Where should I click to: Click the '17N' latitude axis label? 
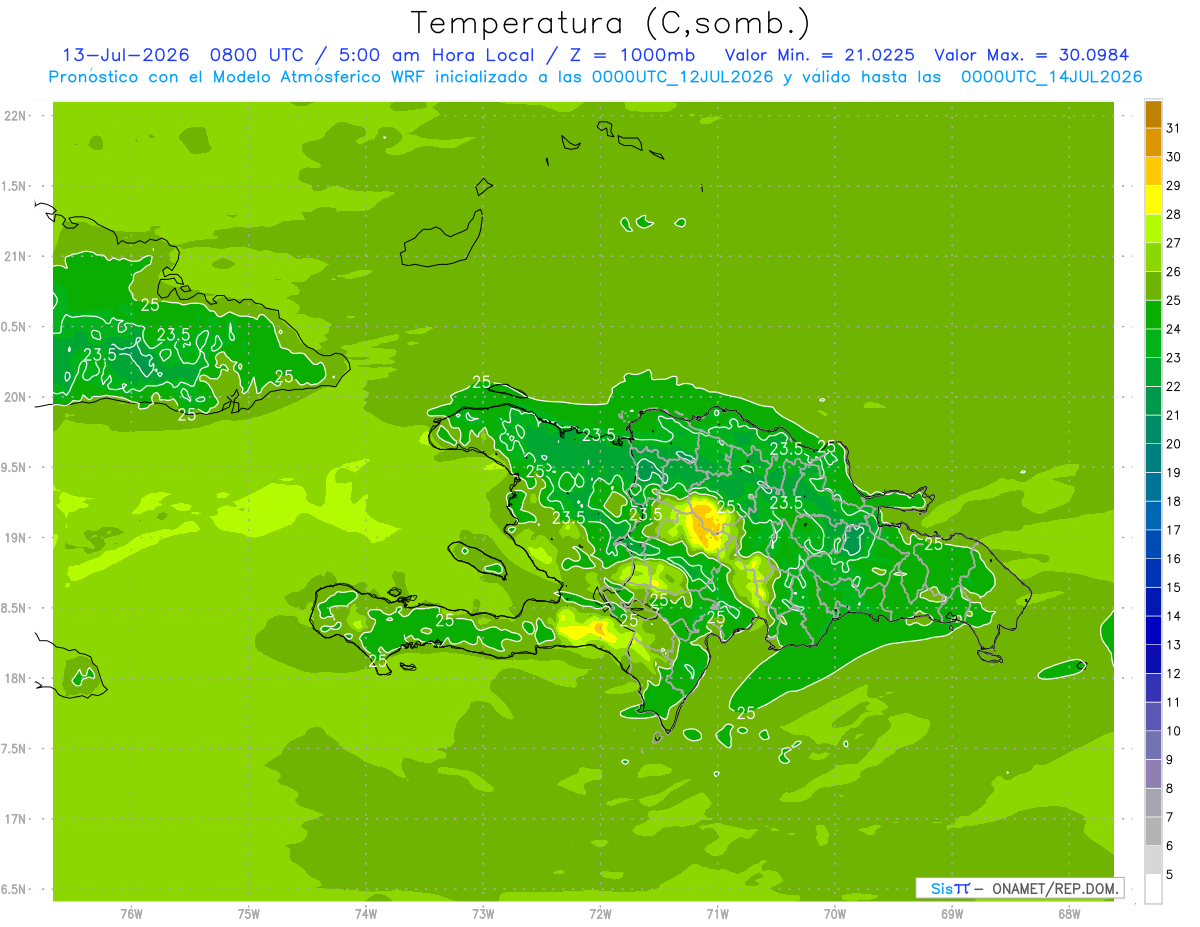click(x=17, y=819)
